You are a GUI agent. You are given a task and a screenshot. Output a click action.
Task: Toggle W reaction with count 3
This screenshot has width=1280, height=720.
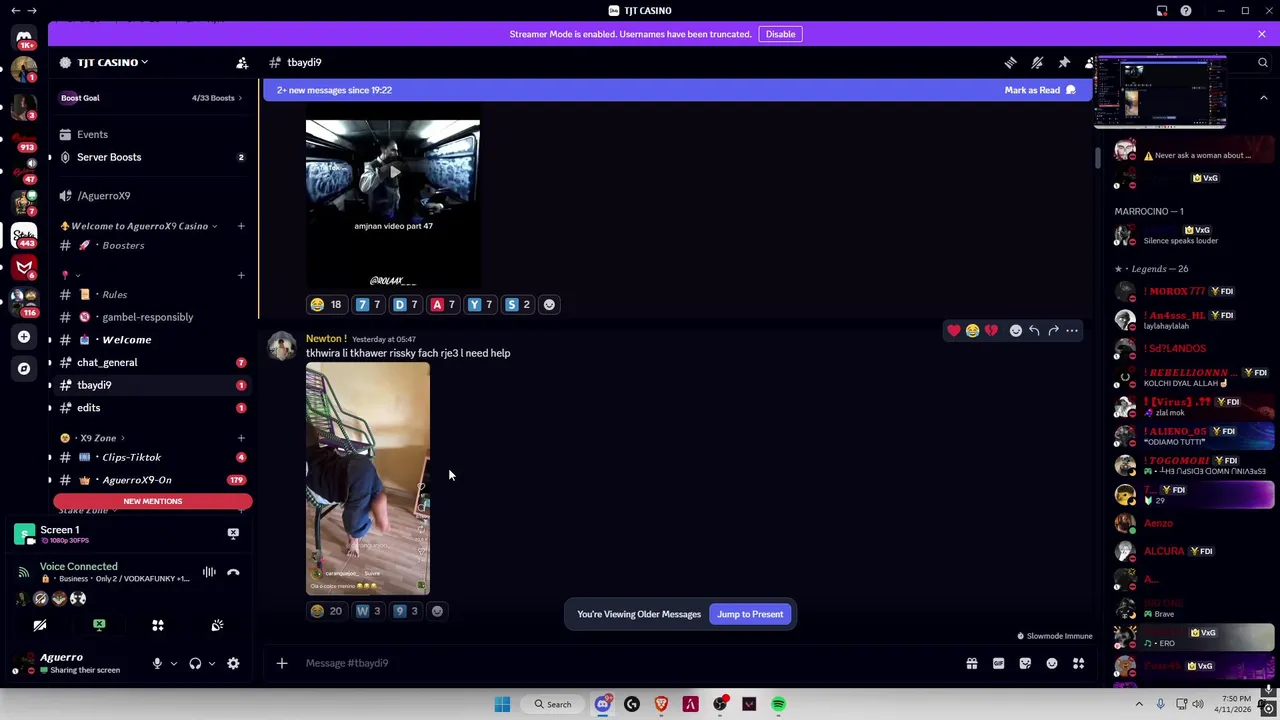(x=368, y=611)
